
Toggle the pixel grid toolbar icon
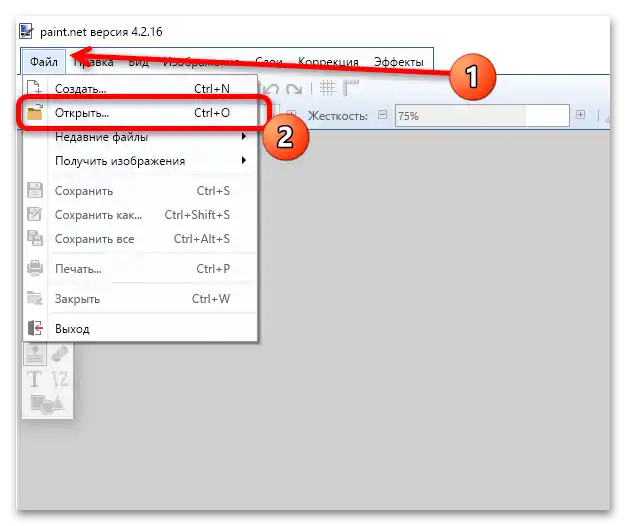click(327, 88)
